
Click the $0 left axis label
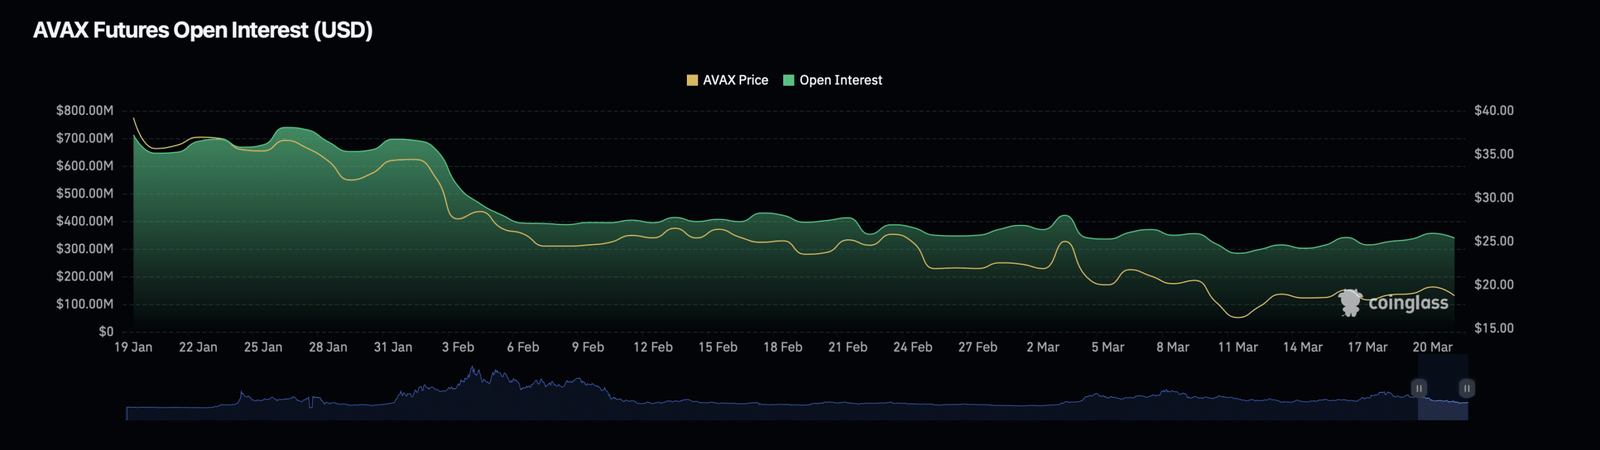(x=105, y=331)
